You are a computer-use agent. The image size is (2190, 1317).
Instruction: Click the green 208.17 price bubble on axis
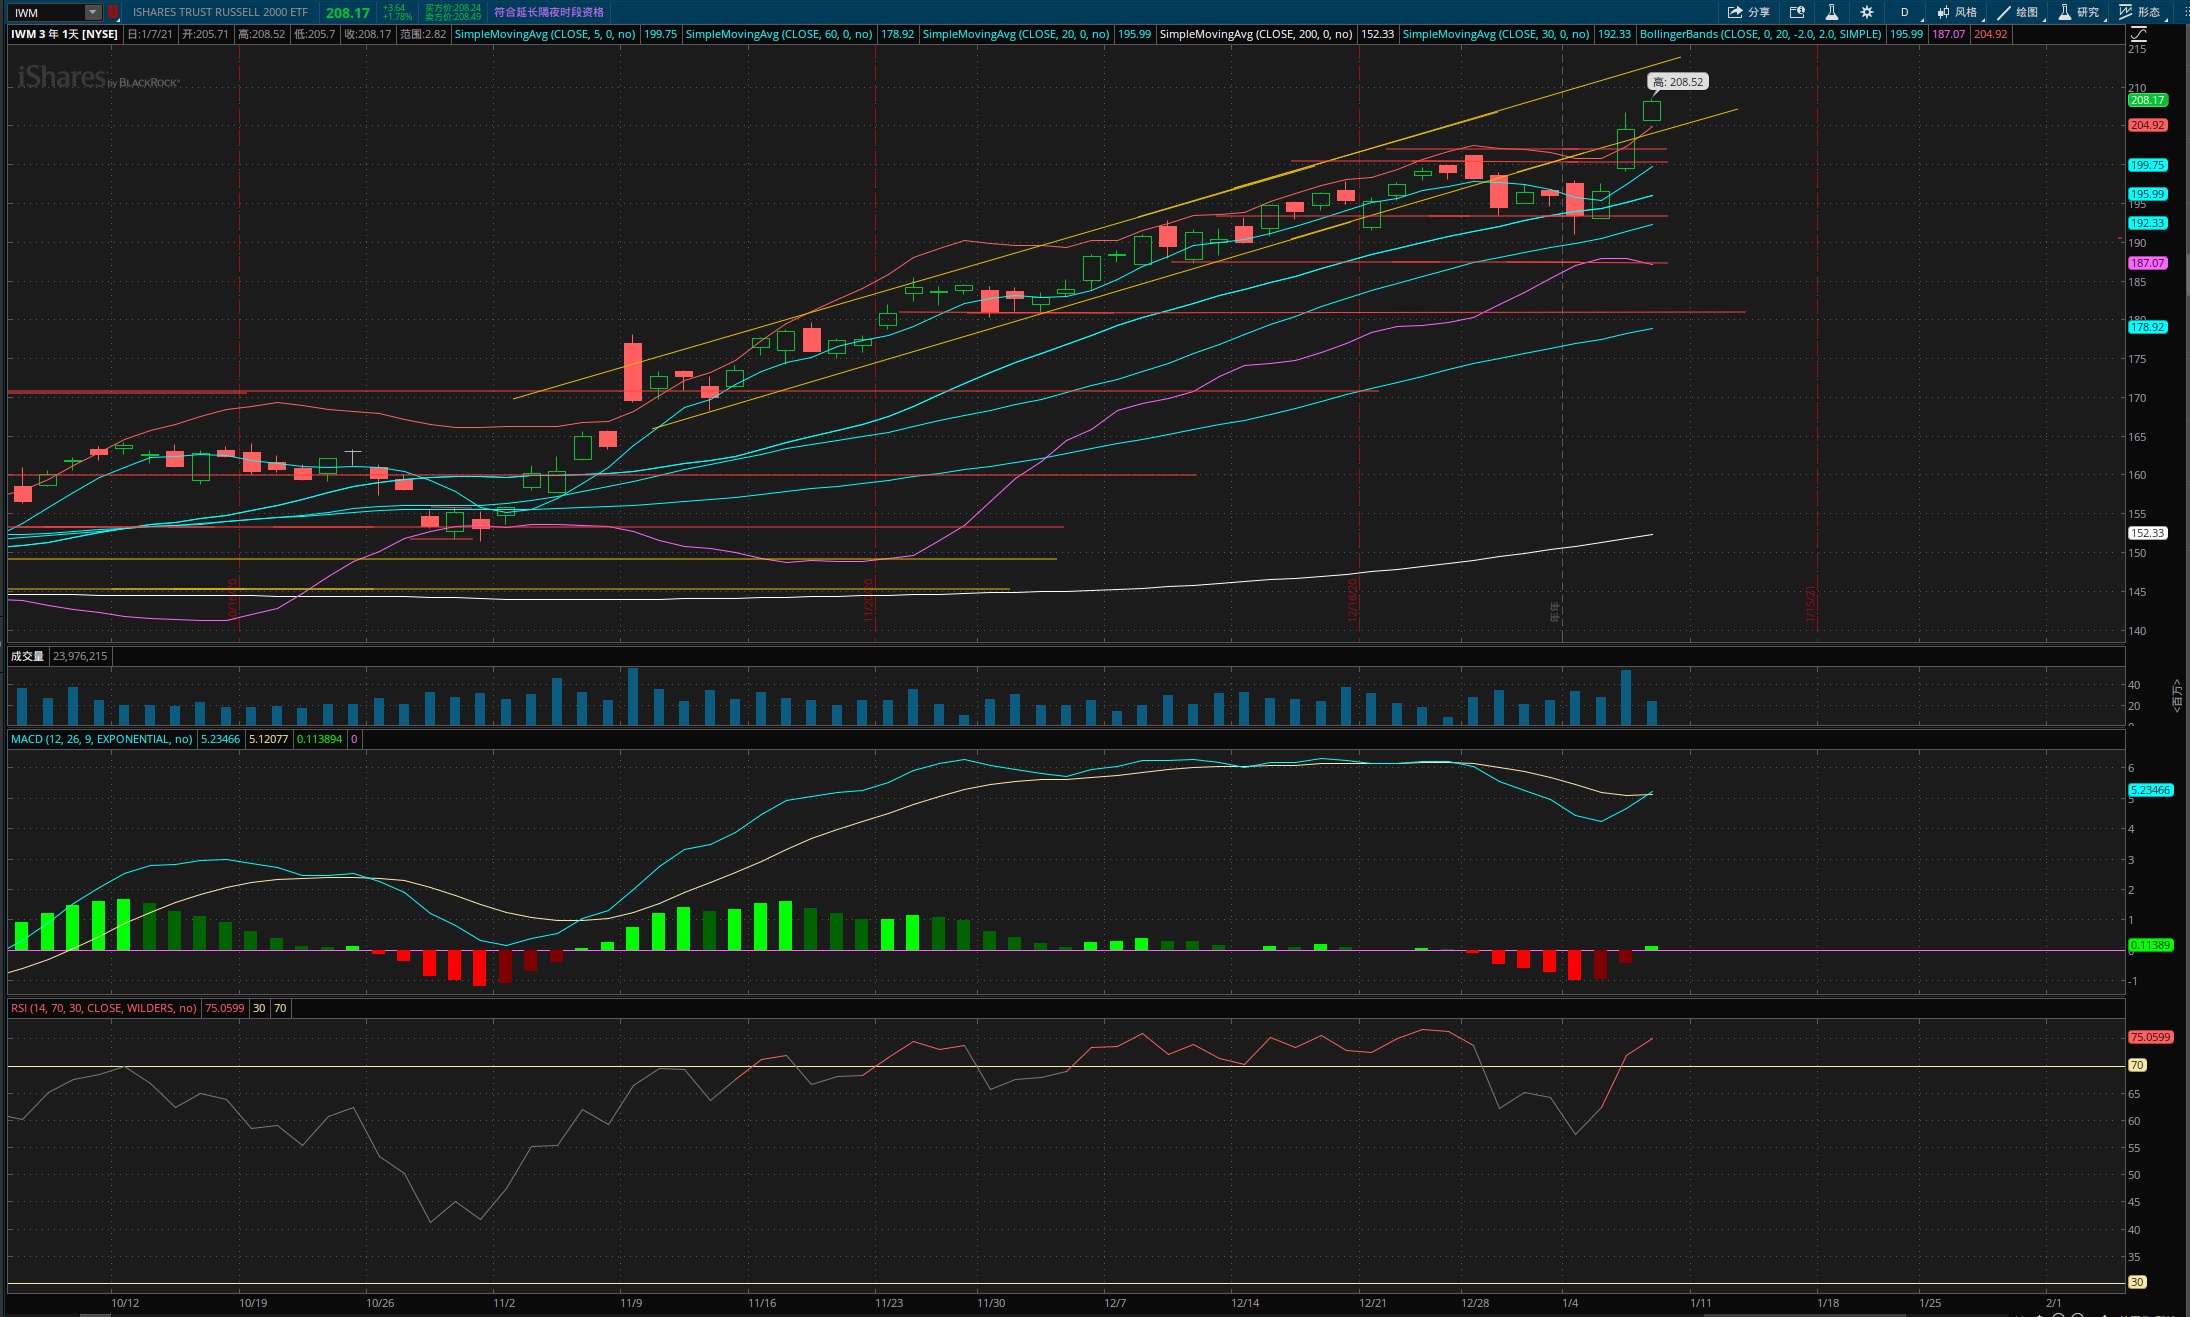pos(2146,100)
